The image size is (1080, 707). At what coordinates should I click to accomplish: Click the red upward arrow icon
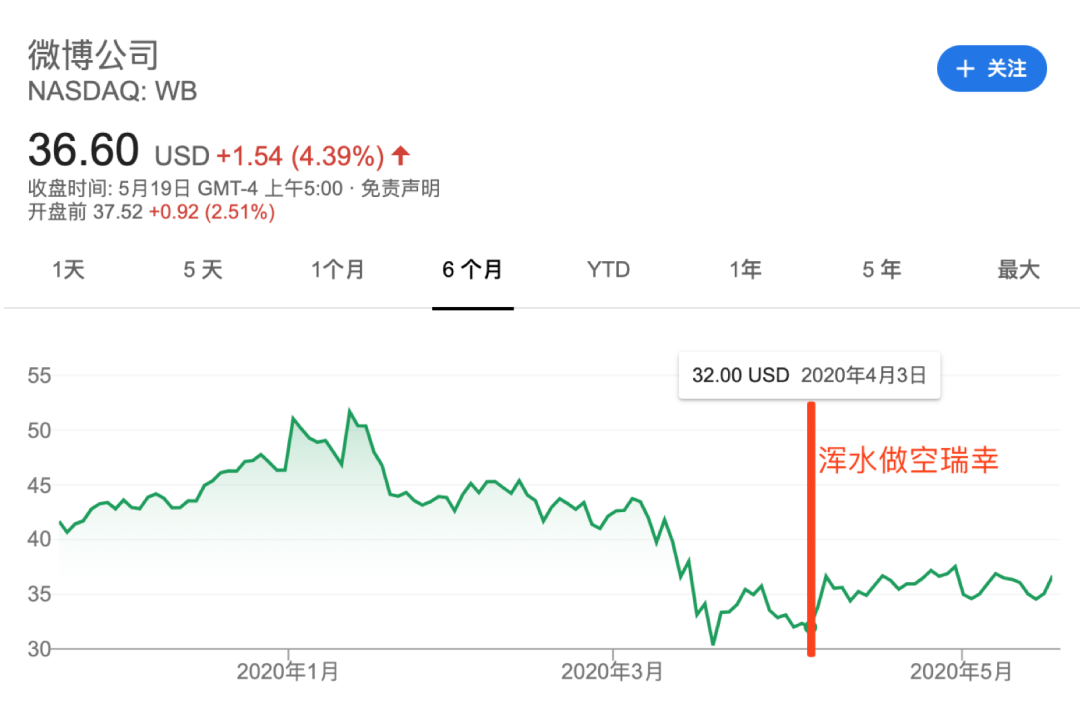tap(401, 155)
